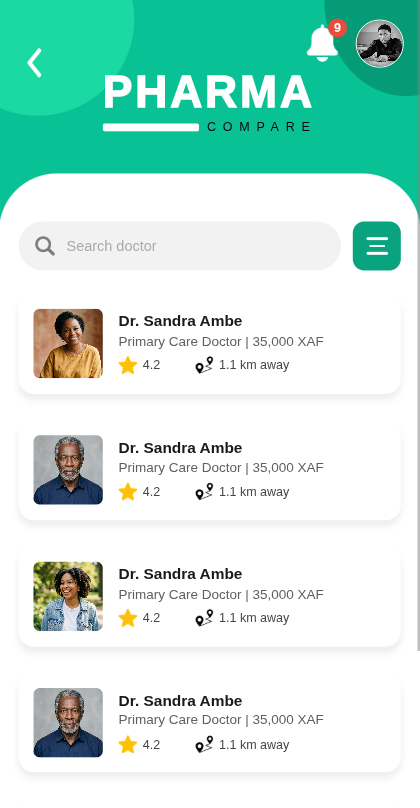Image resolution: width=420 pixels, height=808 pixels.
Task: Click the distance route icon in first card
Action: click(x=204, y=365)
